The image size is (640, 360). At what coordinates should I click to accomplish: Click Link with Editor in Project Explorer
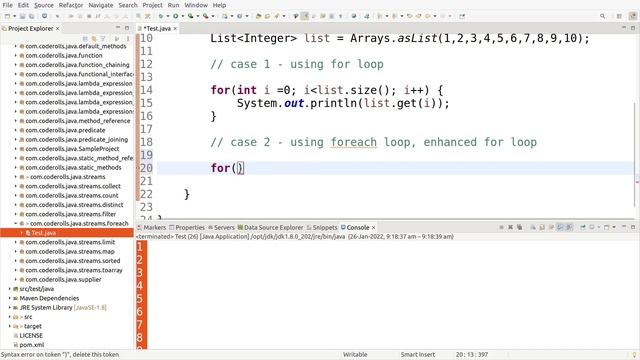[x=94, y=38]
